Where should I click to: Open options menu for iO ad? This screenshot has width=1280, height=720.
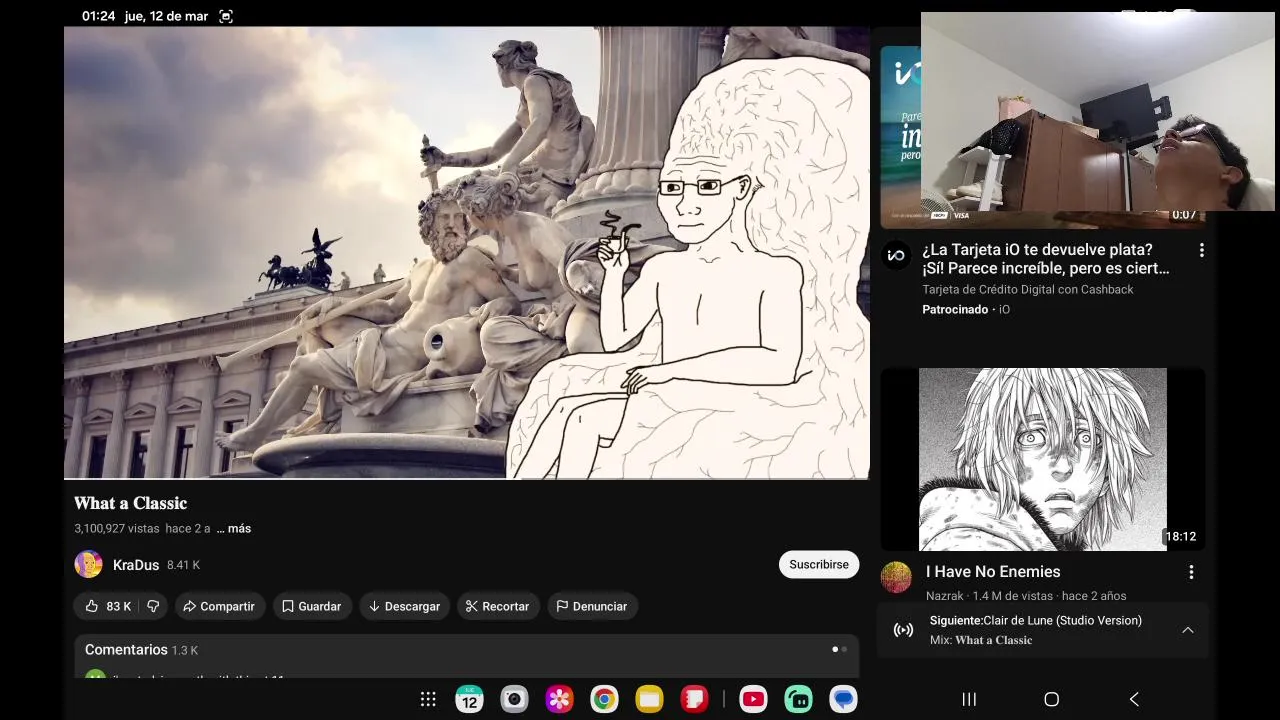pyautogui.click(x=1201, y=251)
